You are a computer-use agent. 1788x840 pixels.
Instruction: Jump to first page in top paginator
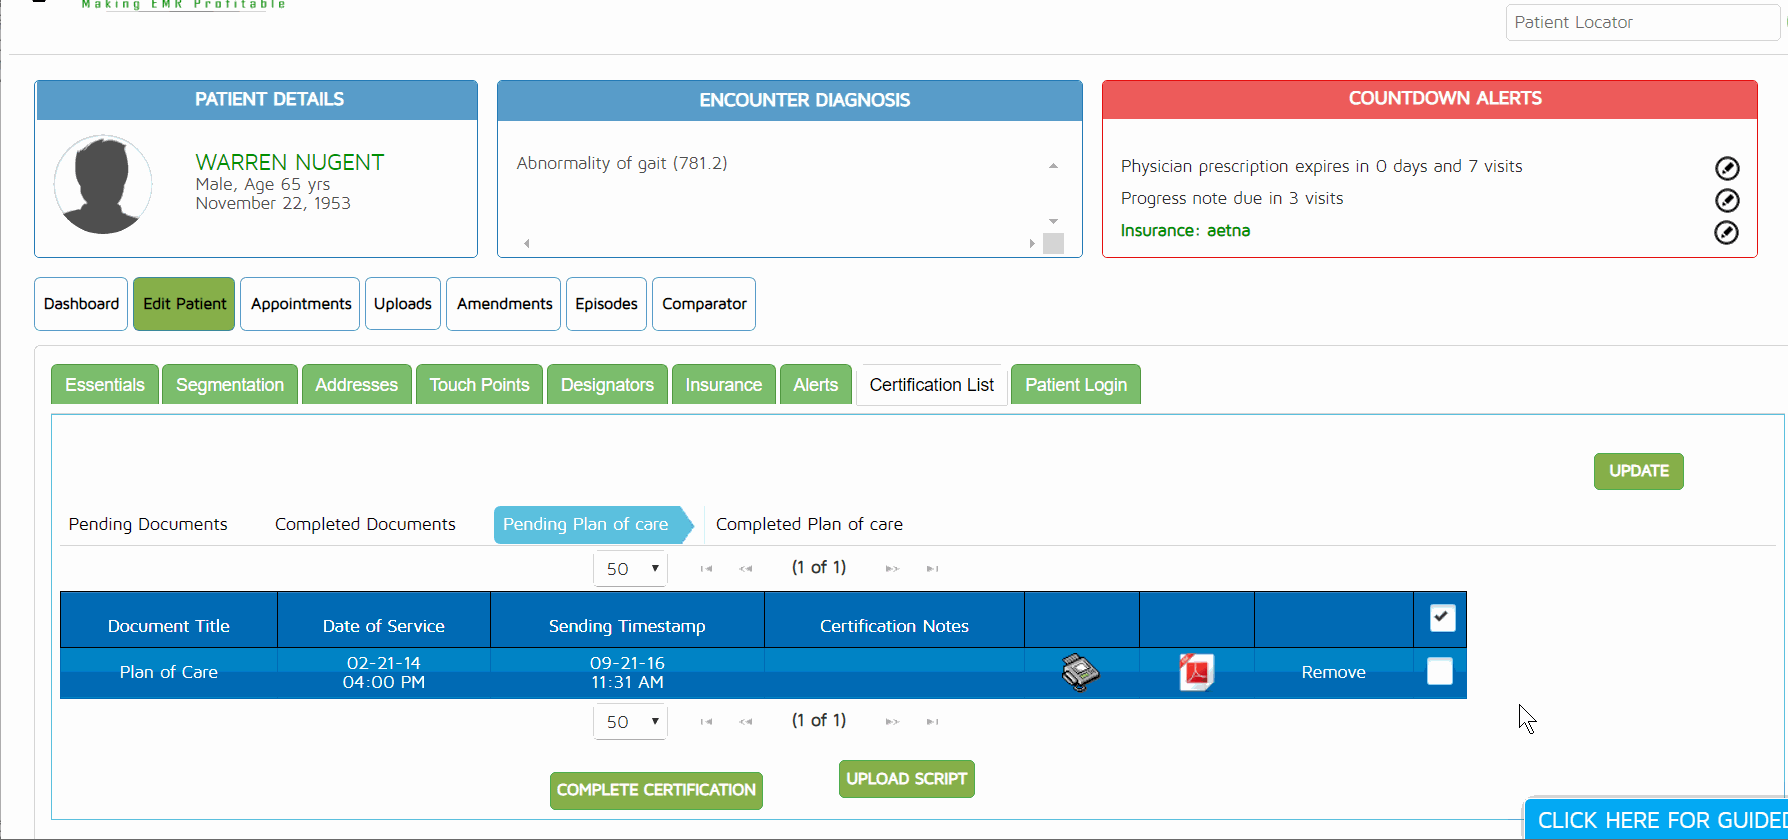[706, 568]
